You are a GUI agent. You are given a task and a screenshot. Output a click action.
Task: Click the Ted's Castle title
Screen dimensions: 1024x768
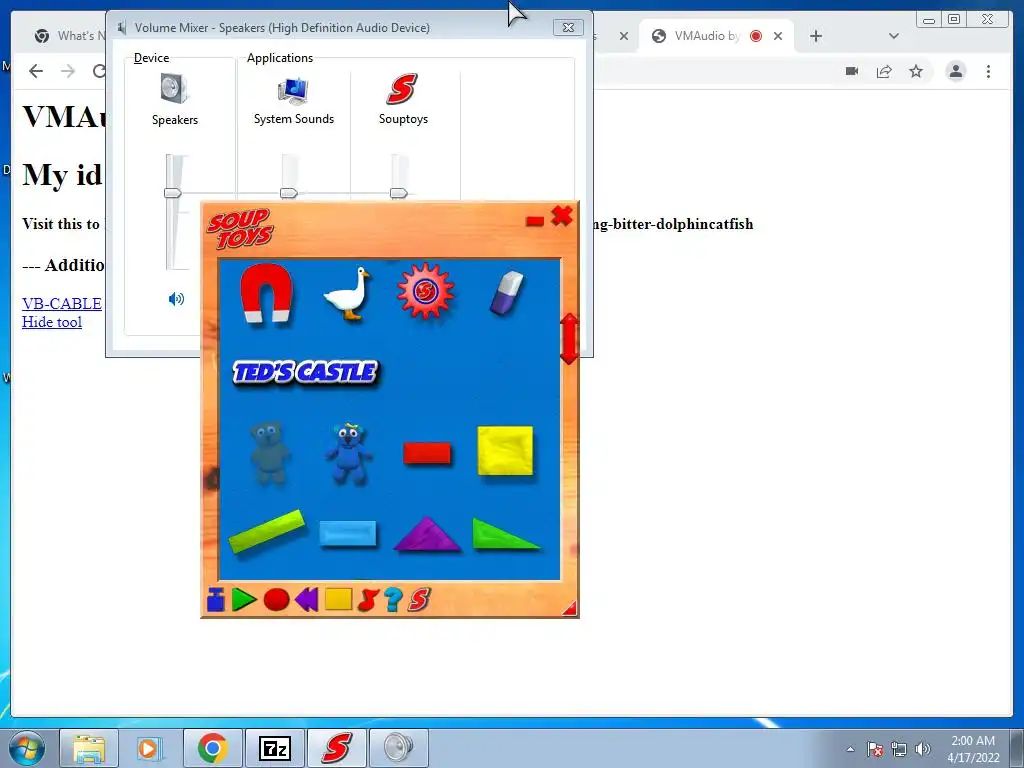305,372
